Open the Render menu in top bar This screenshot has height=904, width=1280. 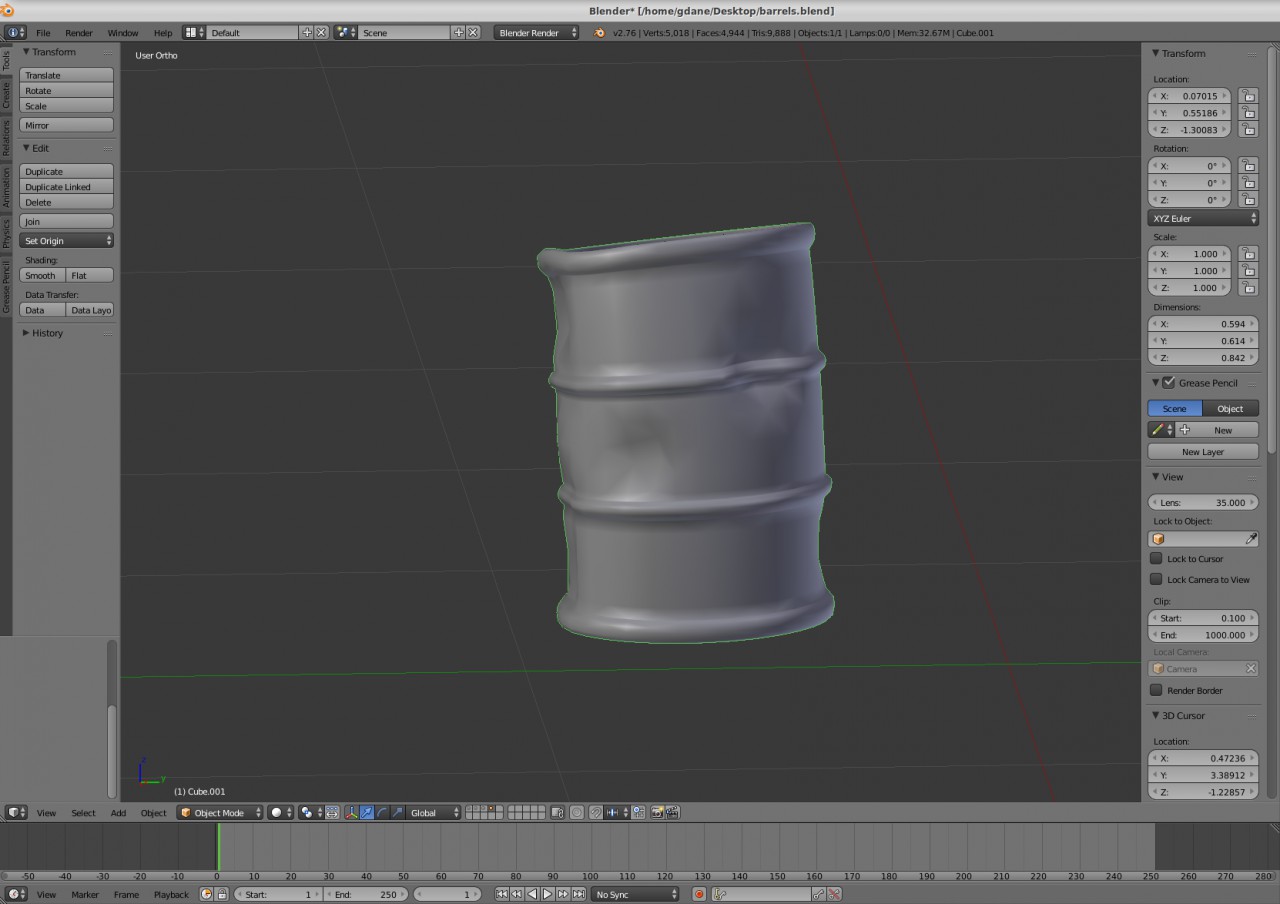(x=79, y=33)
